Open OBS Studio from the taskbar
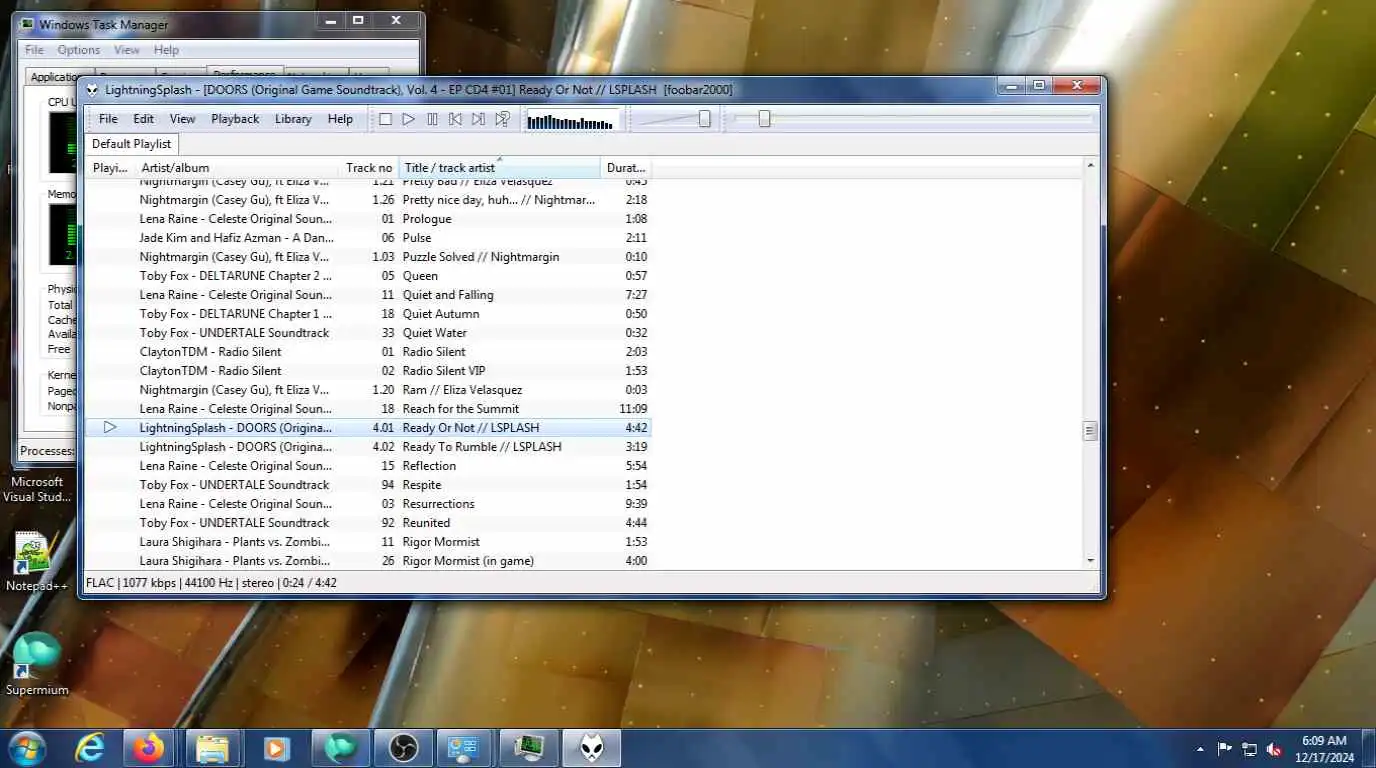This screenshot has width=1376, height=768. click(x=403, y=748)
